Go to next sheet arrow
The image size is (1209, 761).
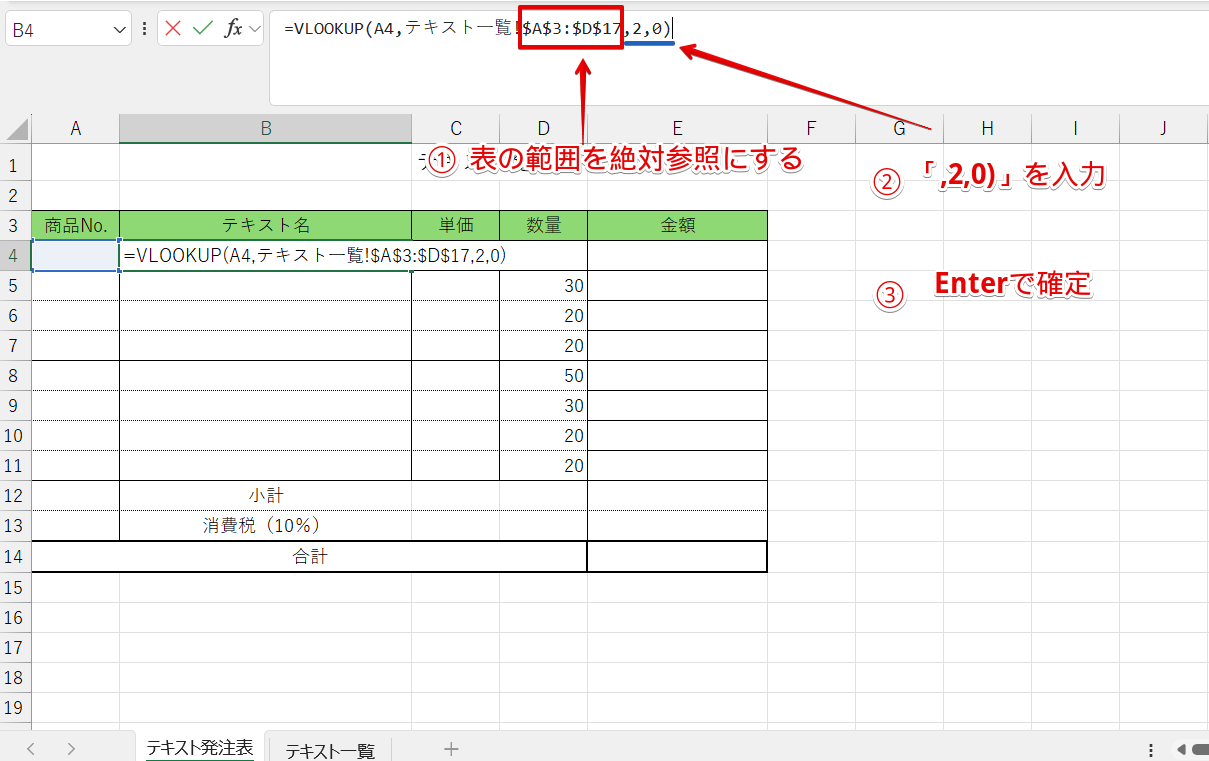click(71, 749)
